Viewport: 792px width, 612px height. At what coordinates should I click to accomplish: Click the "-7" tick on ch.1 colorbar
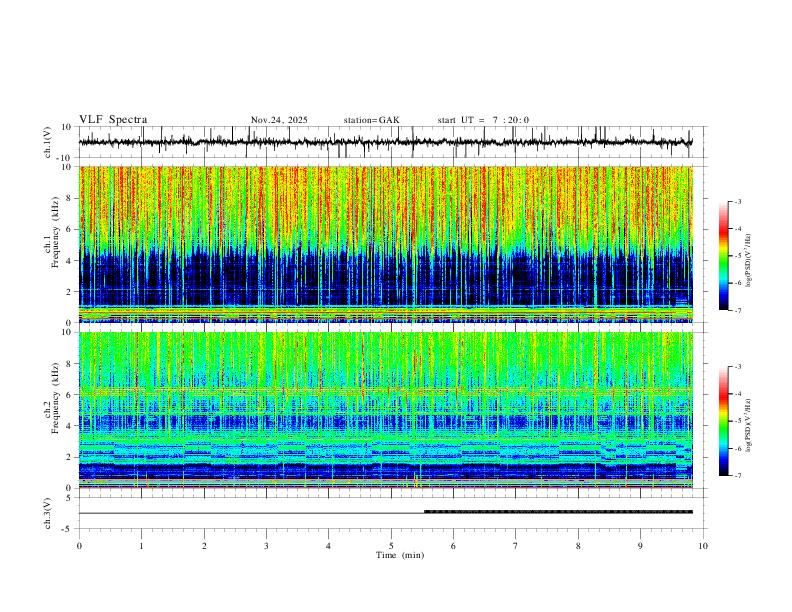point(737,310)
